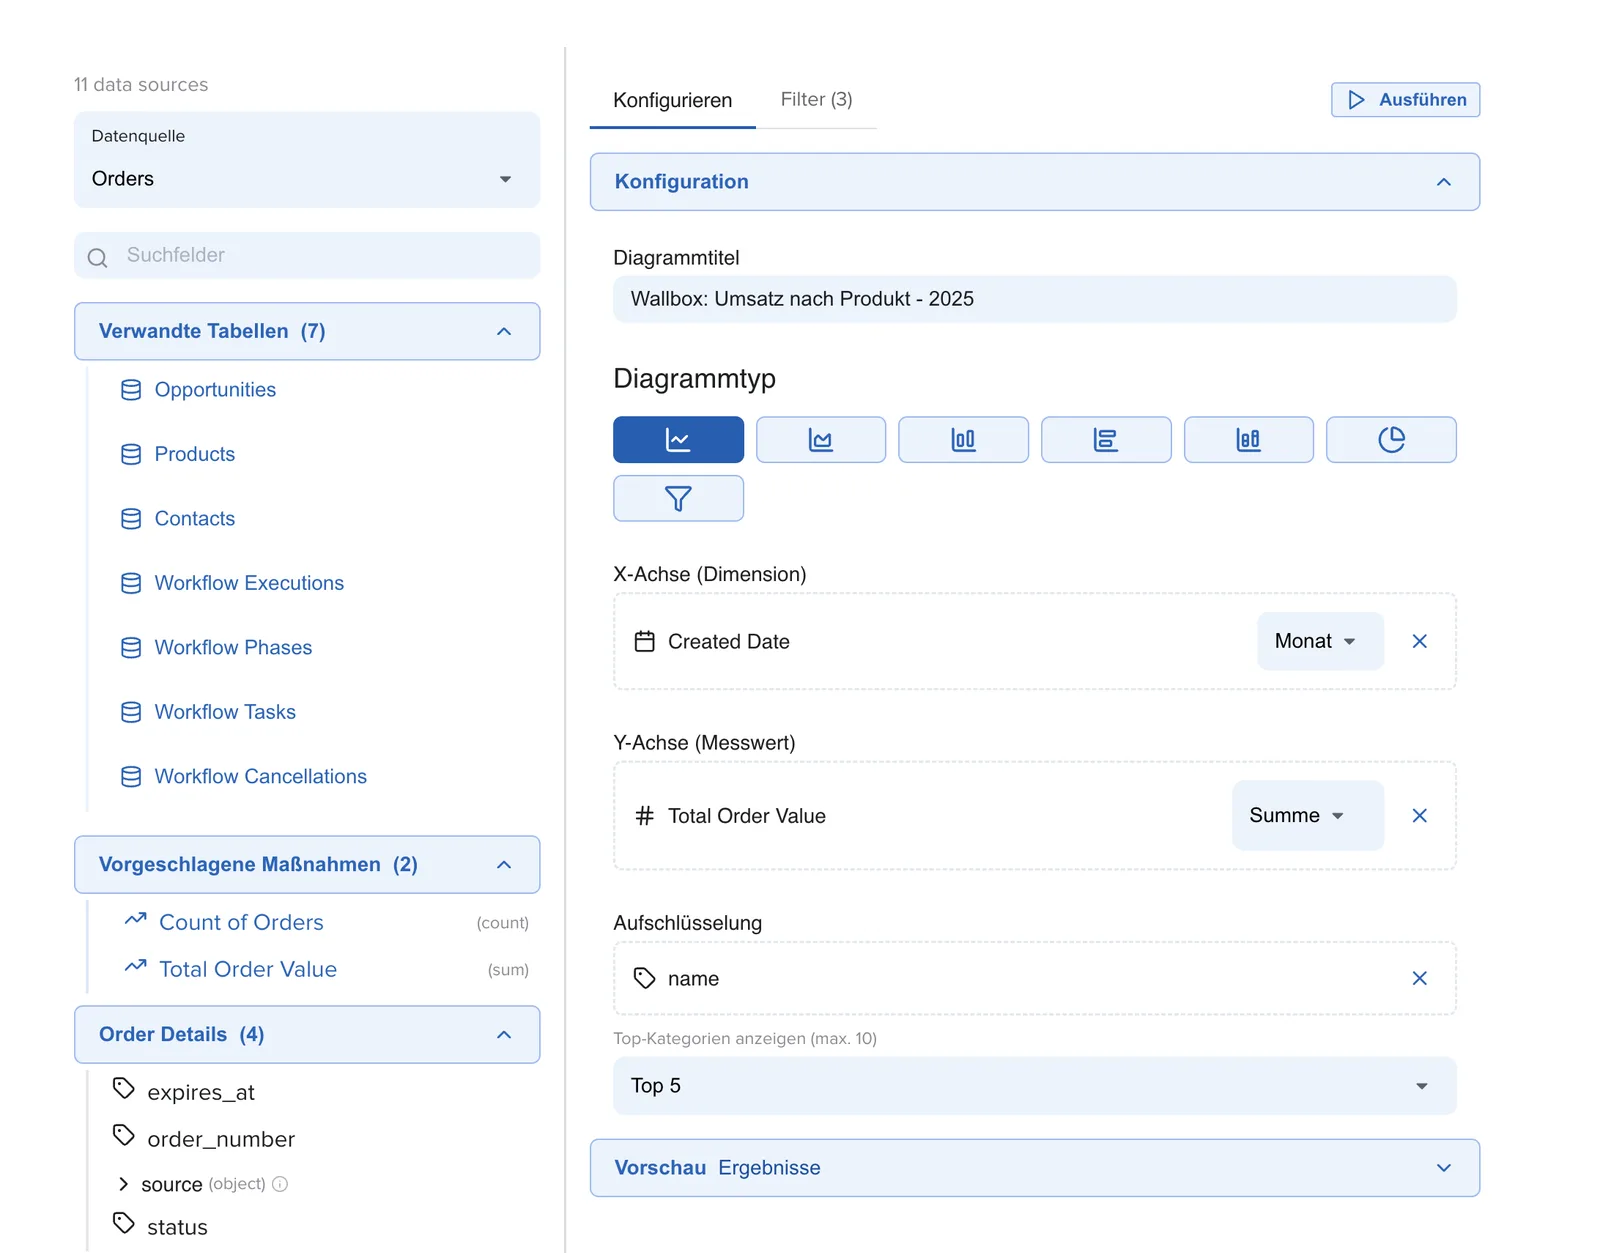
Task: Run the query with Ausführen
Action: click(1405, 100)
